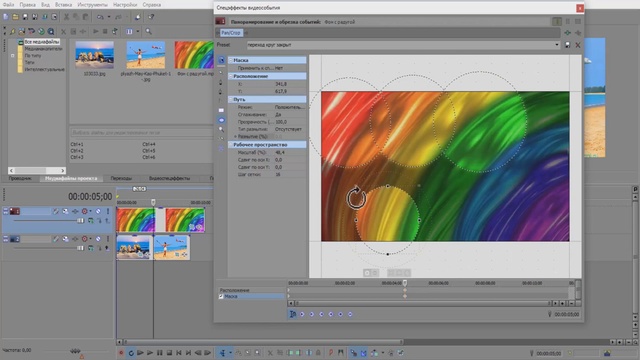Open the Настройки menu
Image resolution: width=640 pixels, height=360 pixels.
(125, 5)
